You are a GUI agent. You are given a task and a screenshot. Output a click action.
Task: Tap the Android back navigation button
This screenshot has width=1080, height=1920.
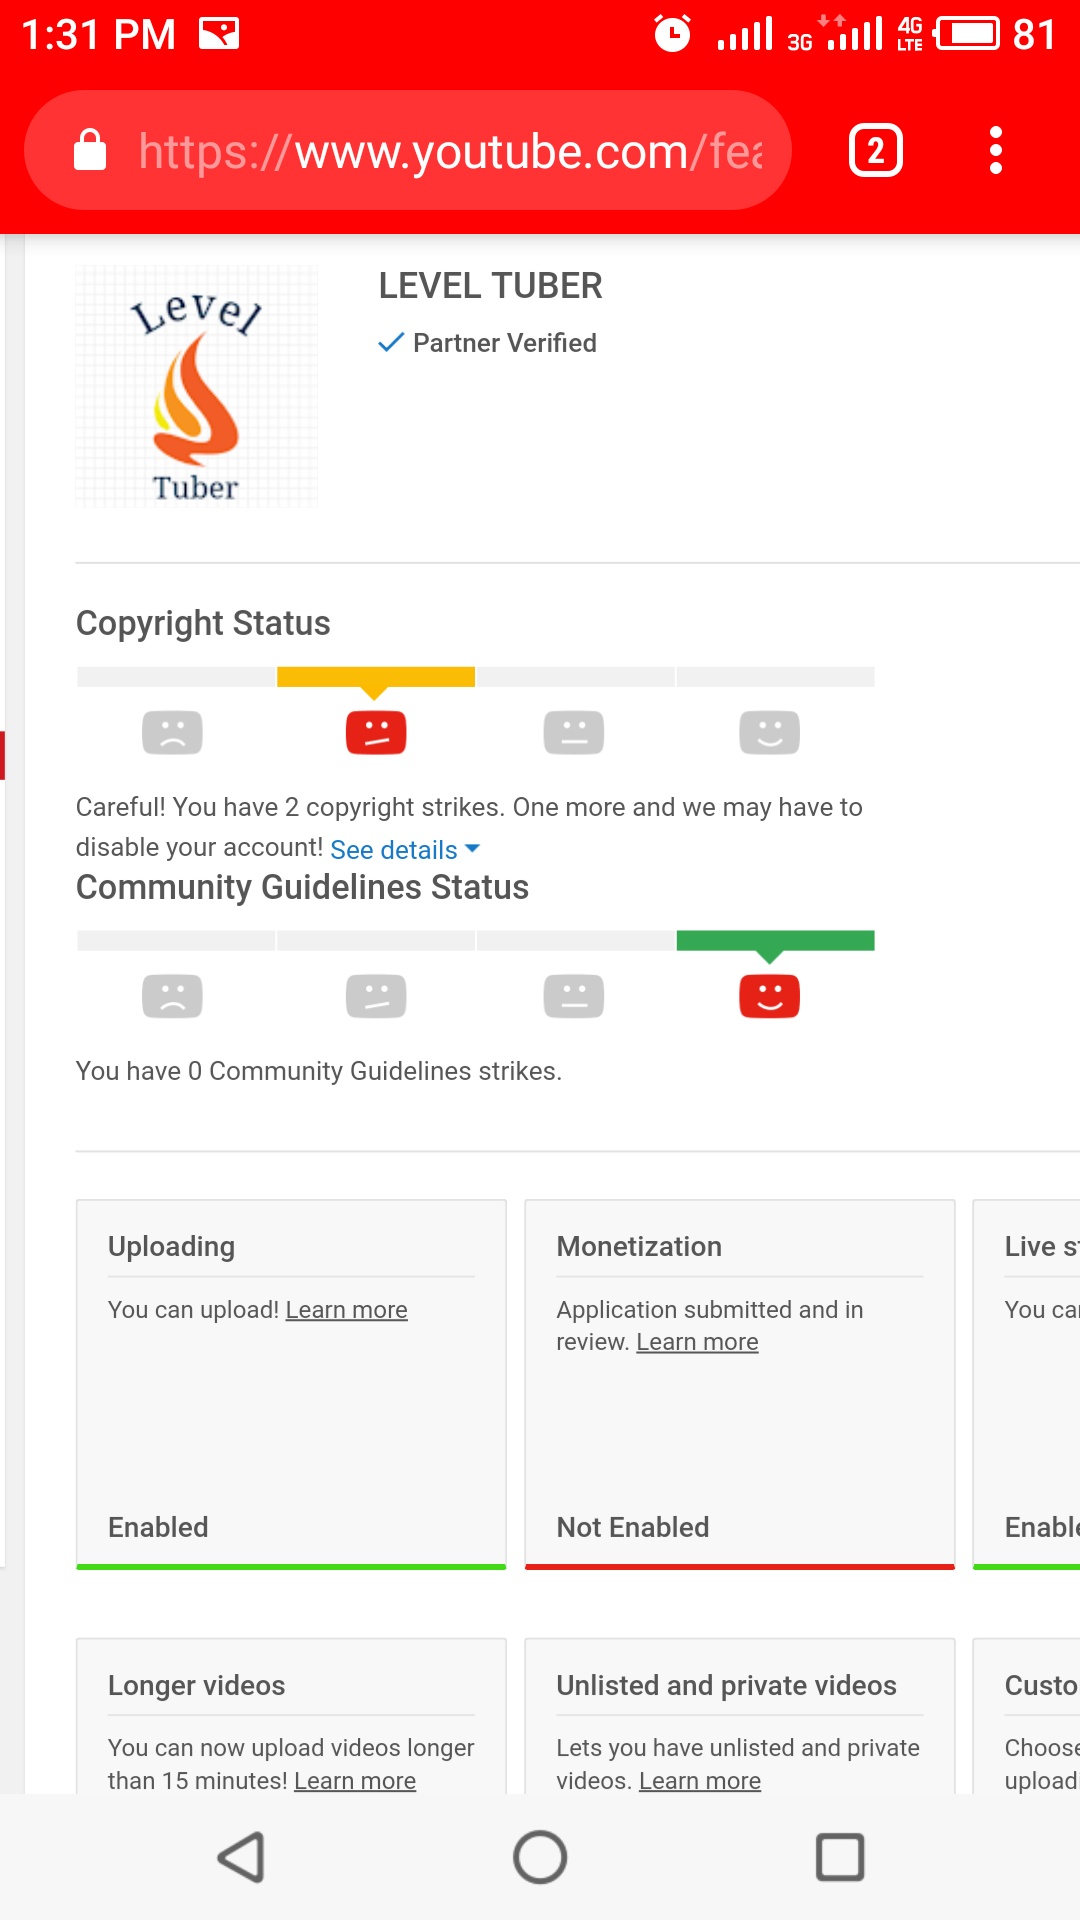(x=241, y=1858)
